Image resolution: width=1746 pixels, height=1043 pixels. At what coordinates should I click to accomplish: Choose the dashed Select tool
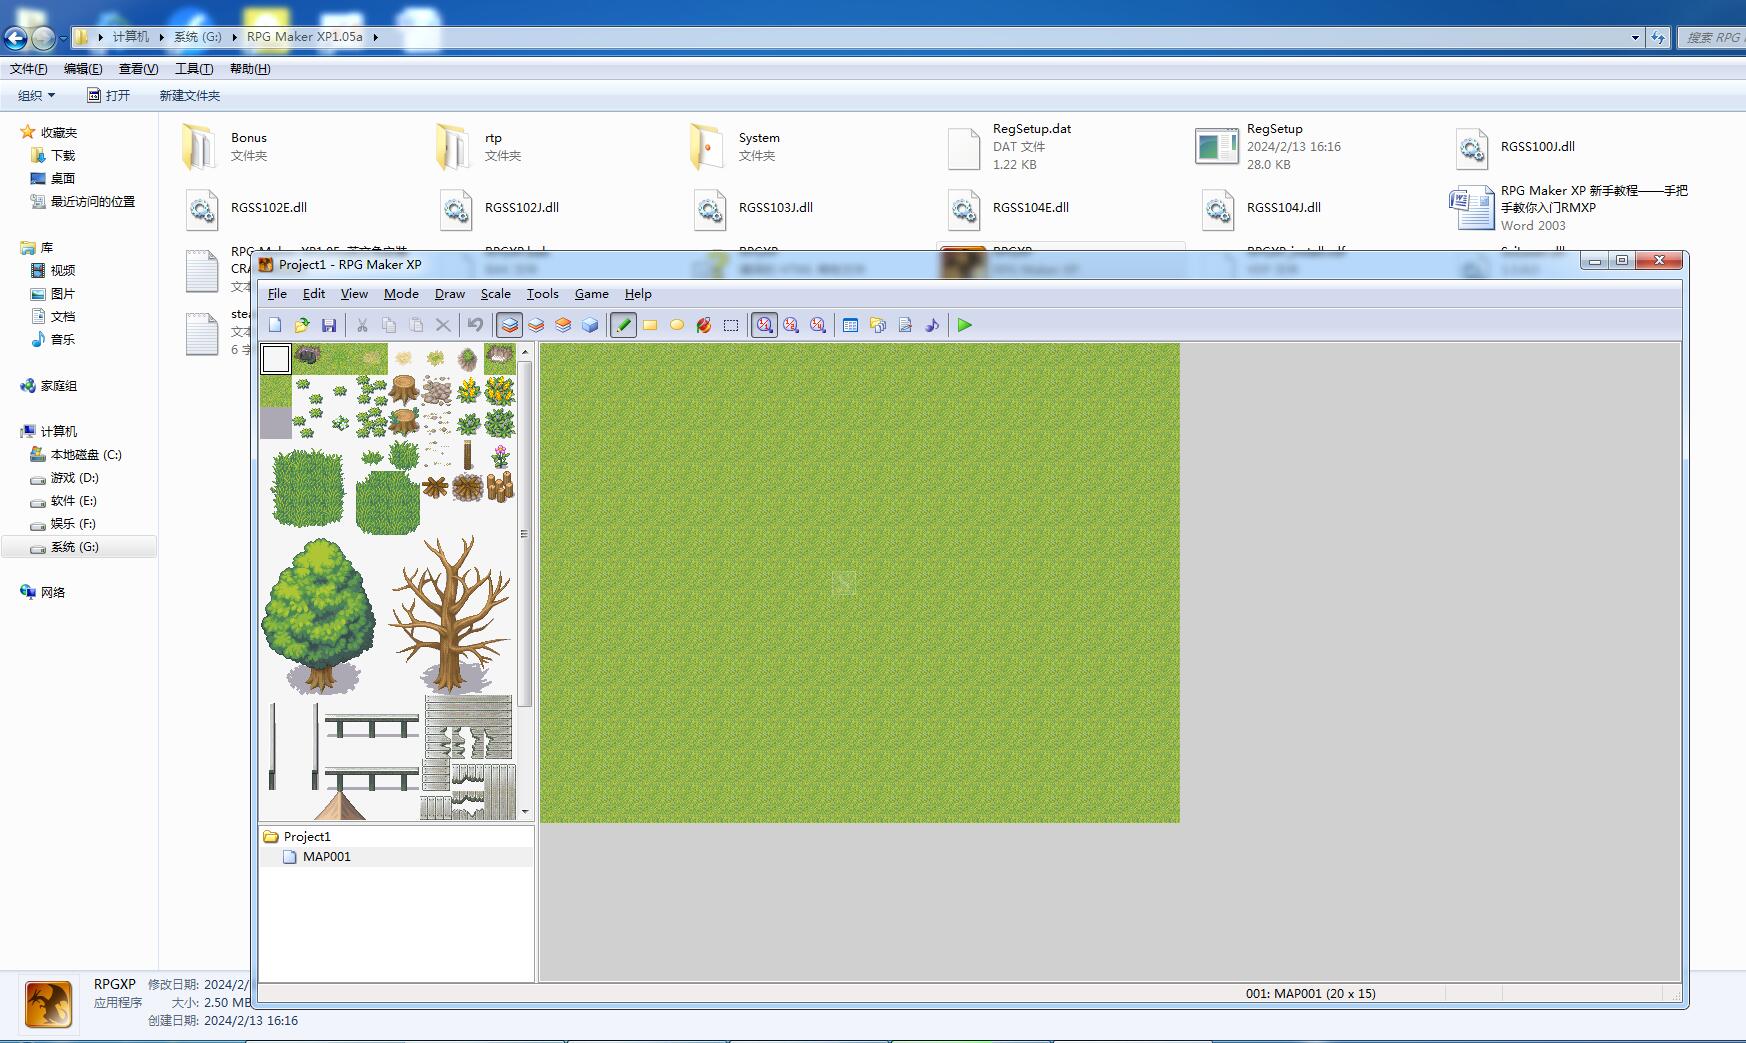pos(731,325)
